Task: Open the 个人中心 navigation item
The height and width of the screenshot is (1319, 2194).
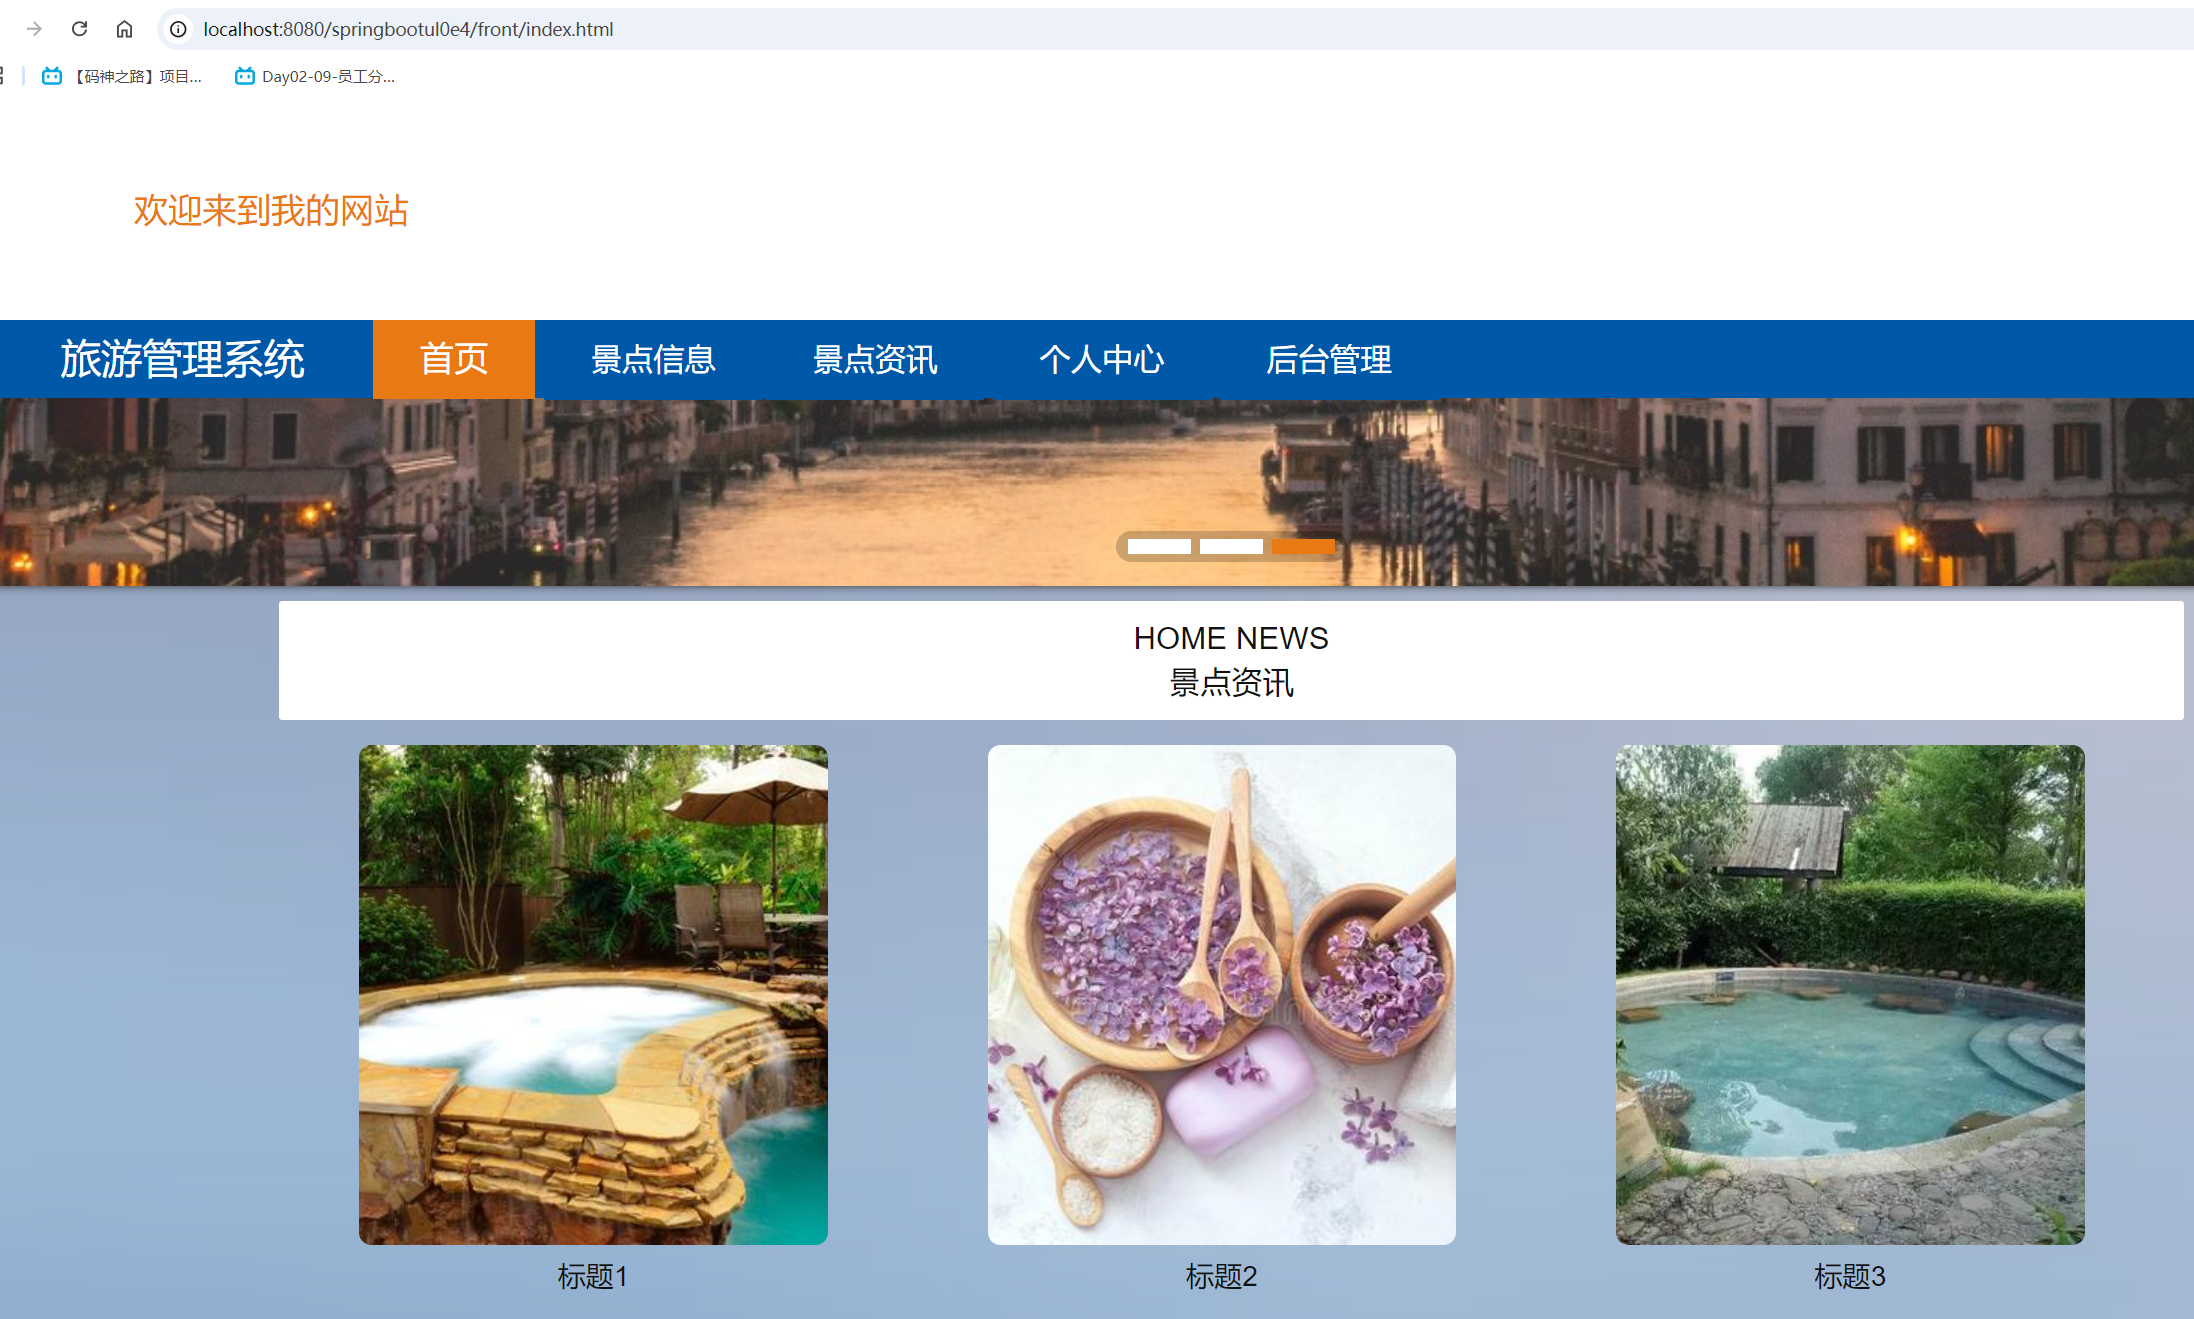Action: click(x=1101, y=359)
